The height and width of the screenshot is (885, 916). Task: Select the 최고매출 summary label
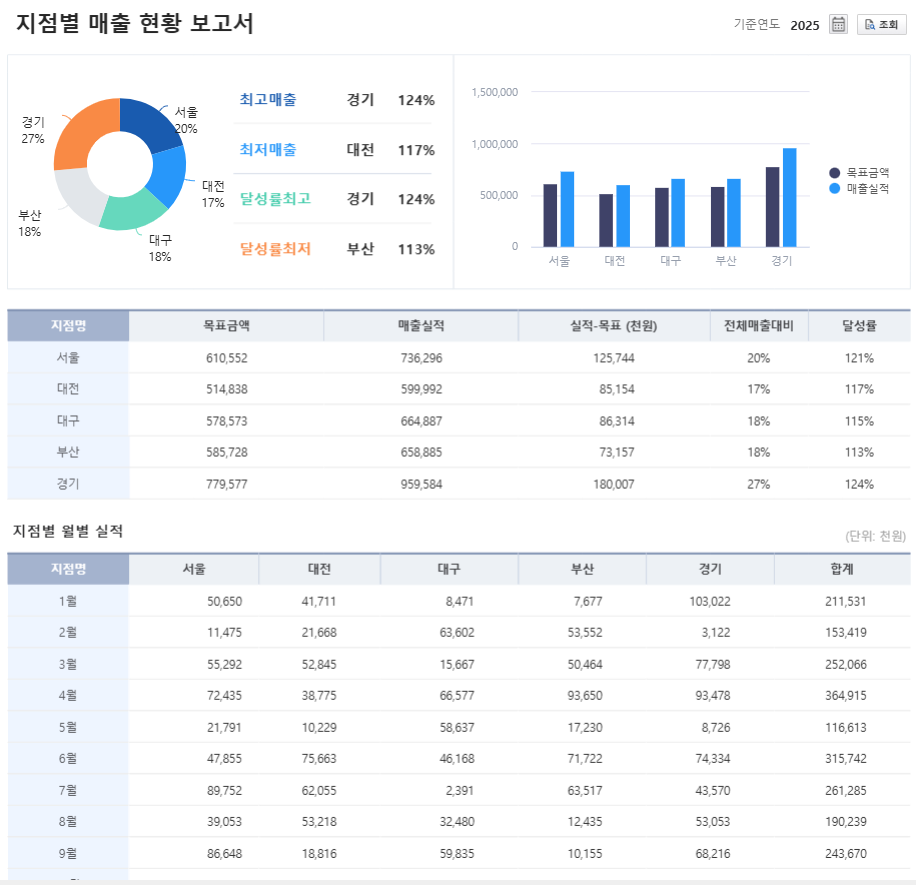(268, 100)
